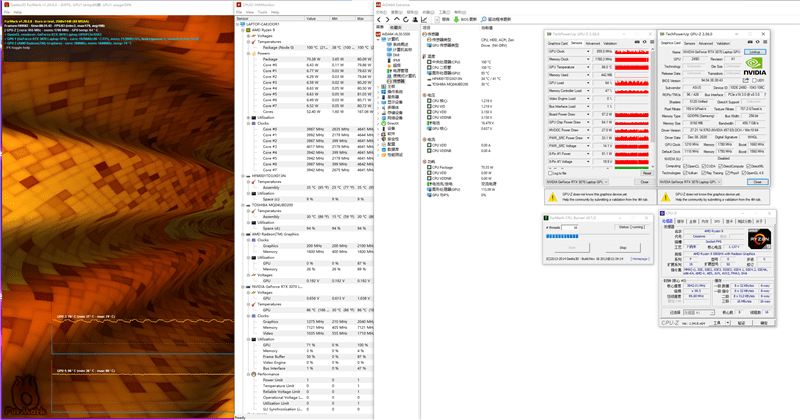
Task: Toggle the Ray Tracing checkbox
Action: tap(704, 173)
